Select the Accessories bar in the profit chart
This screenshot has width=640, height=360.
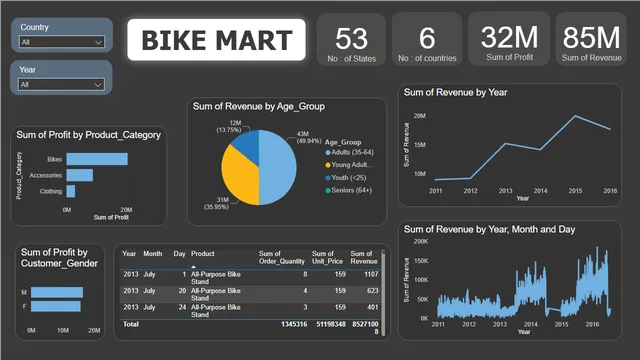click(x=80, y=175)
